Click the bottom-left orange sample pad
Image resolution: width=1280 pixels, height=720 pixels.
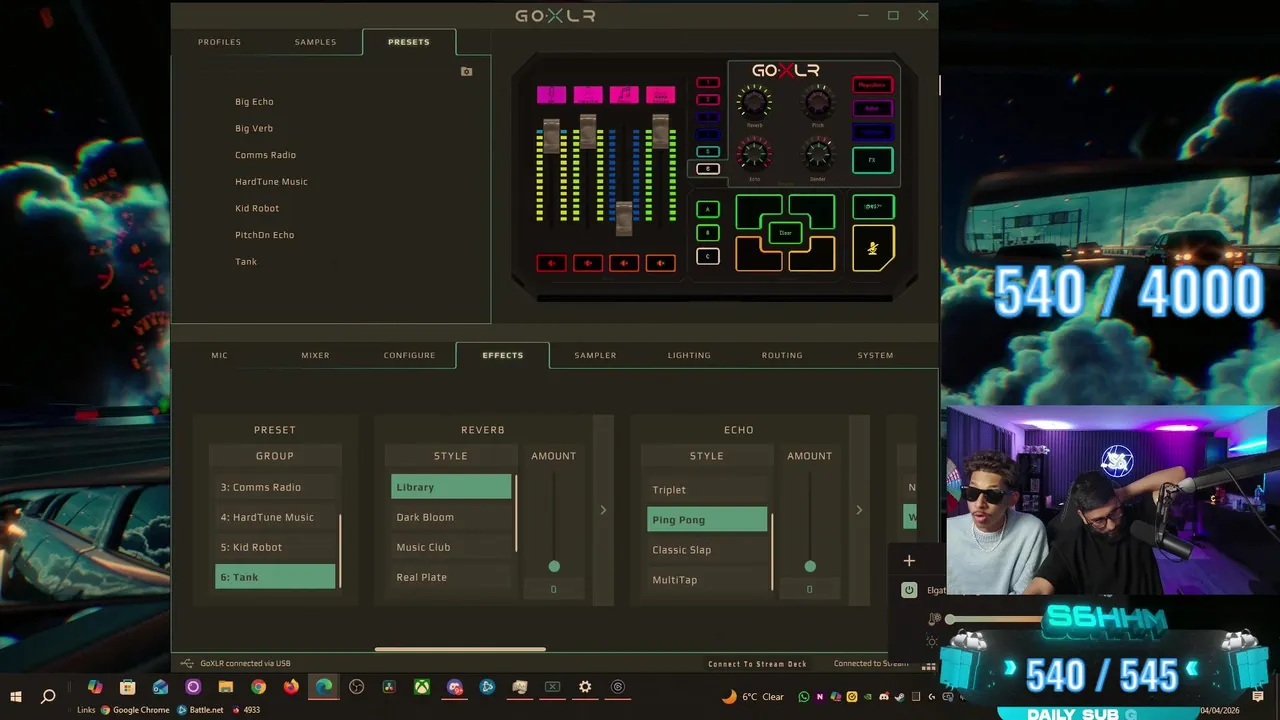pos(757,254)
